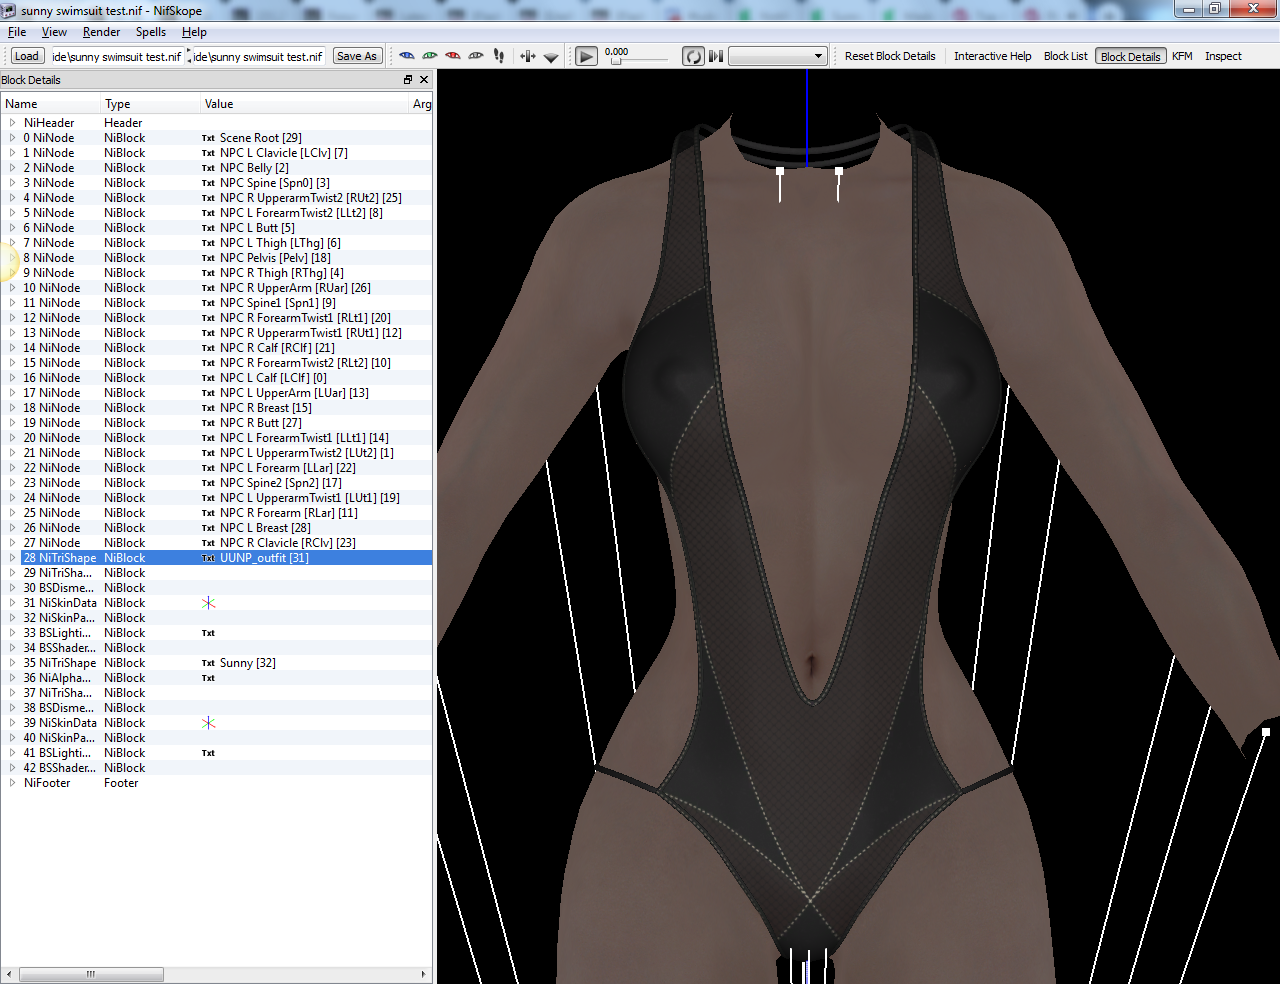
Task: Select the red-eye Side view icon
Action: coord(453,56)
